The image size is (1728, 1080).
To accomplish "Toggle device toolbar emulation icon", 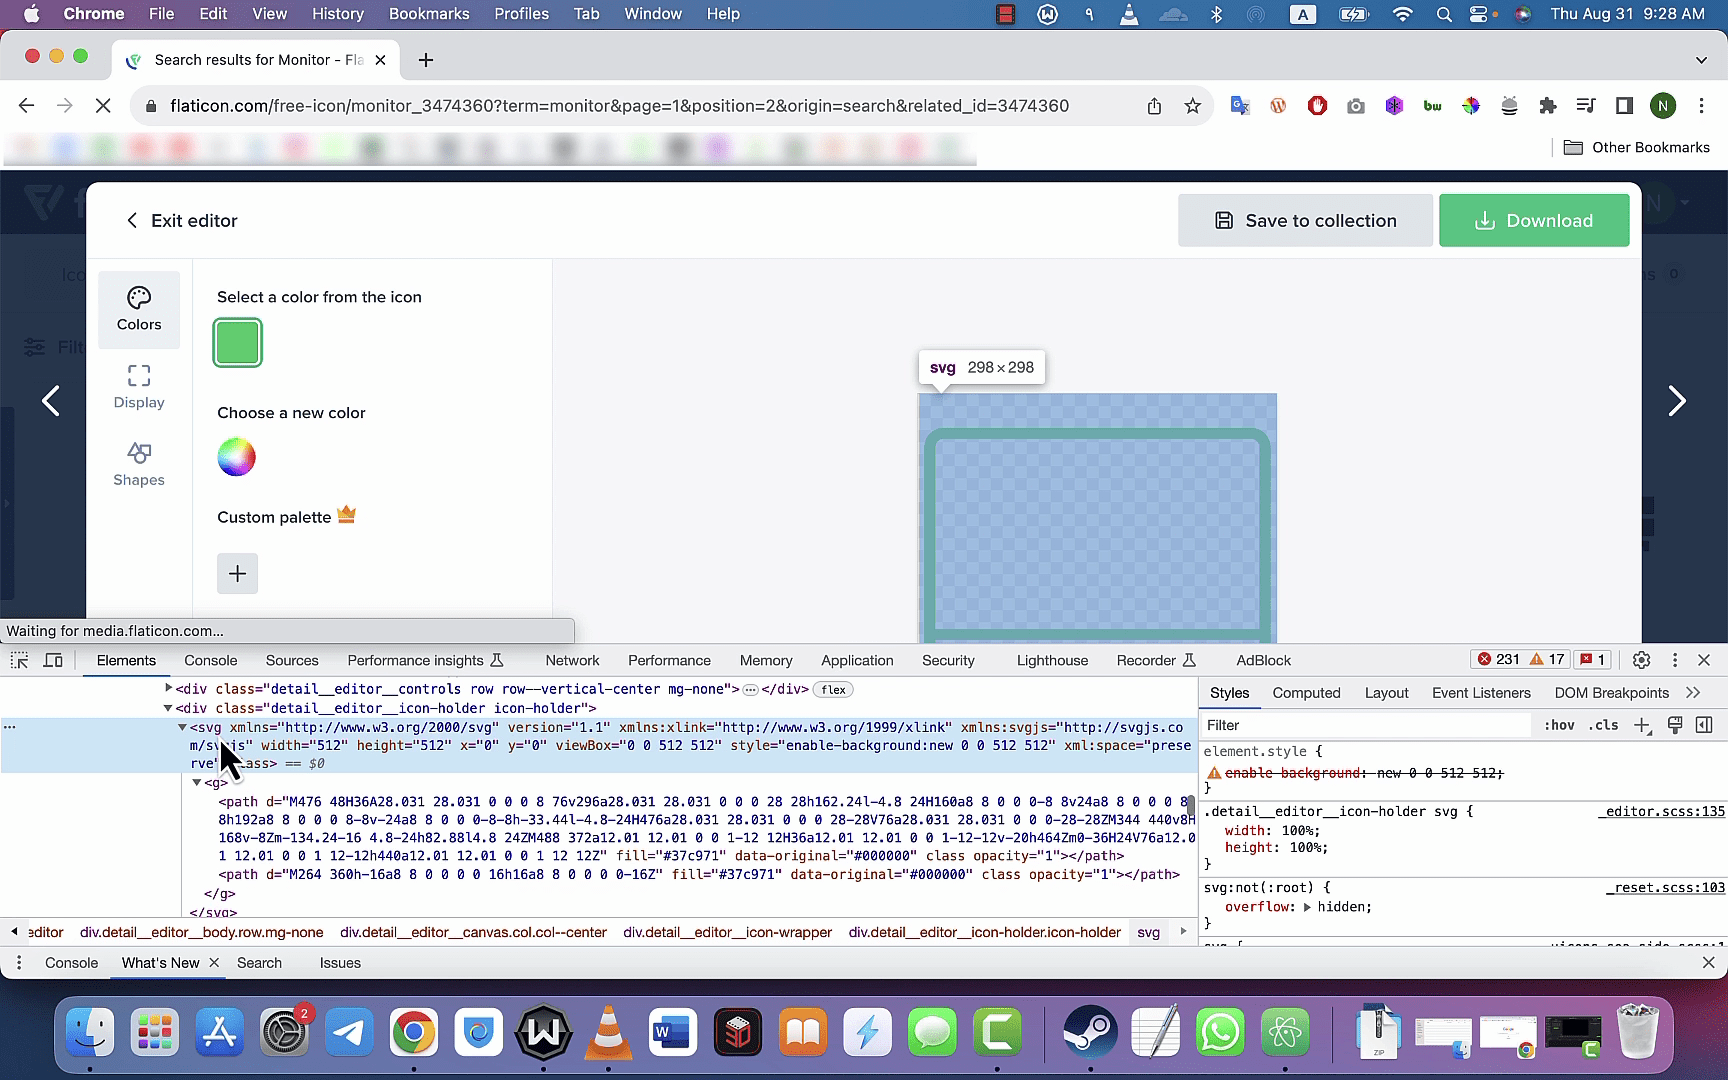I will tap(53, 660).
